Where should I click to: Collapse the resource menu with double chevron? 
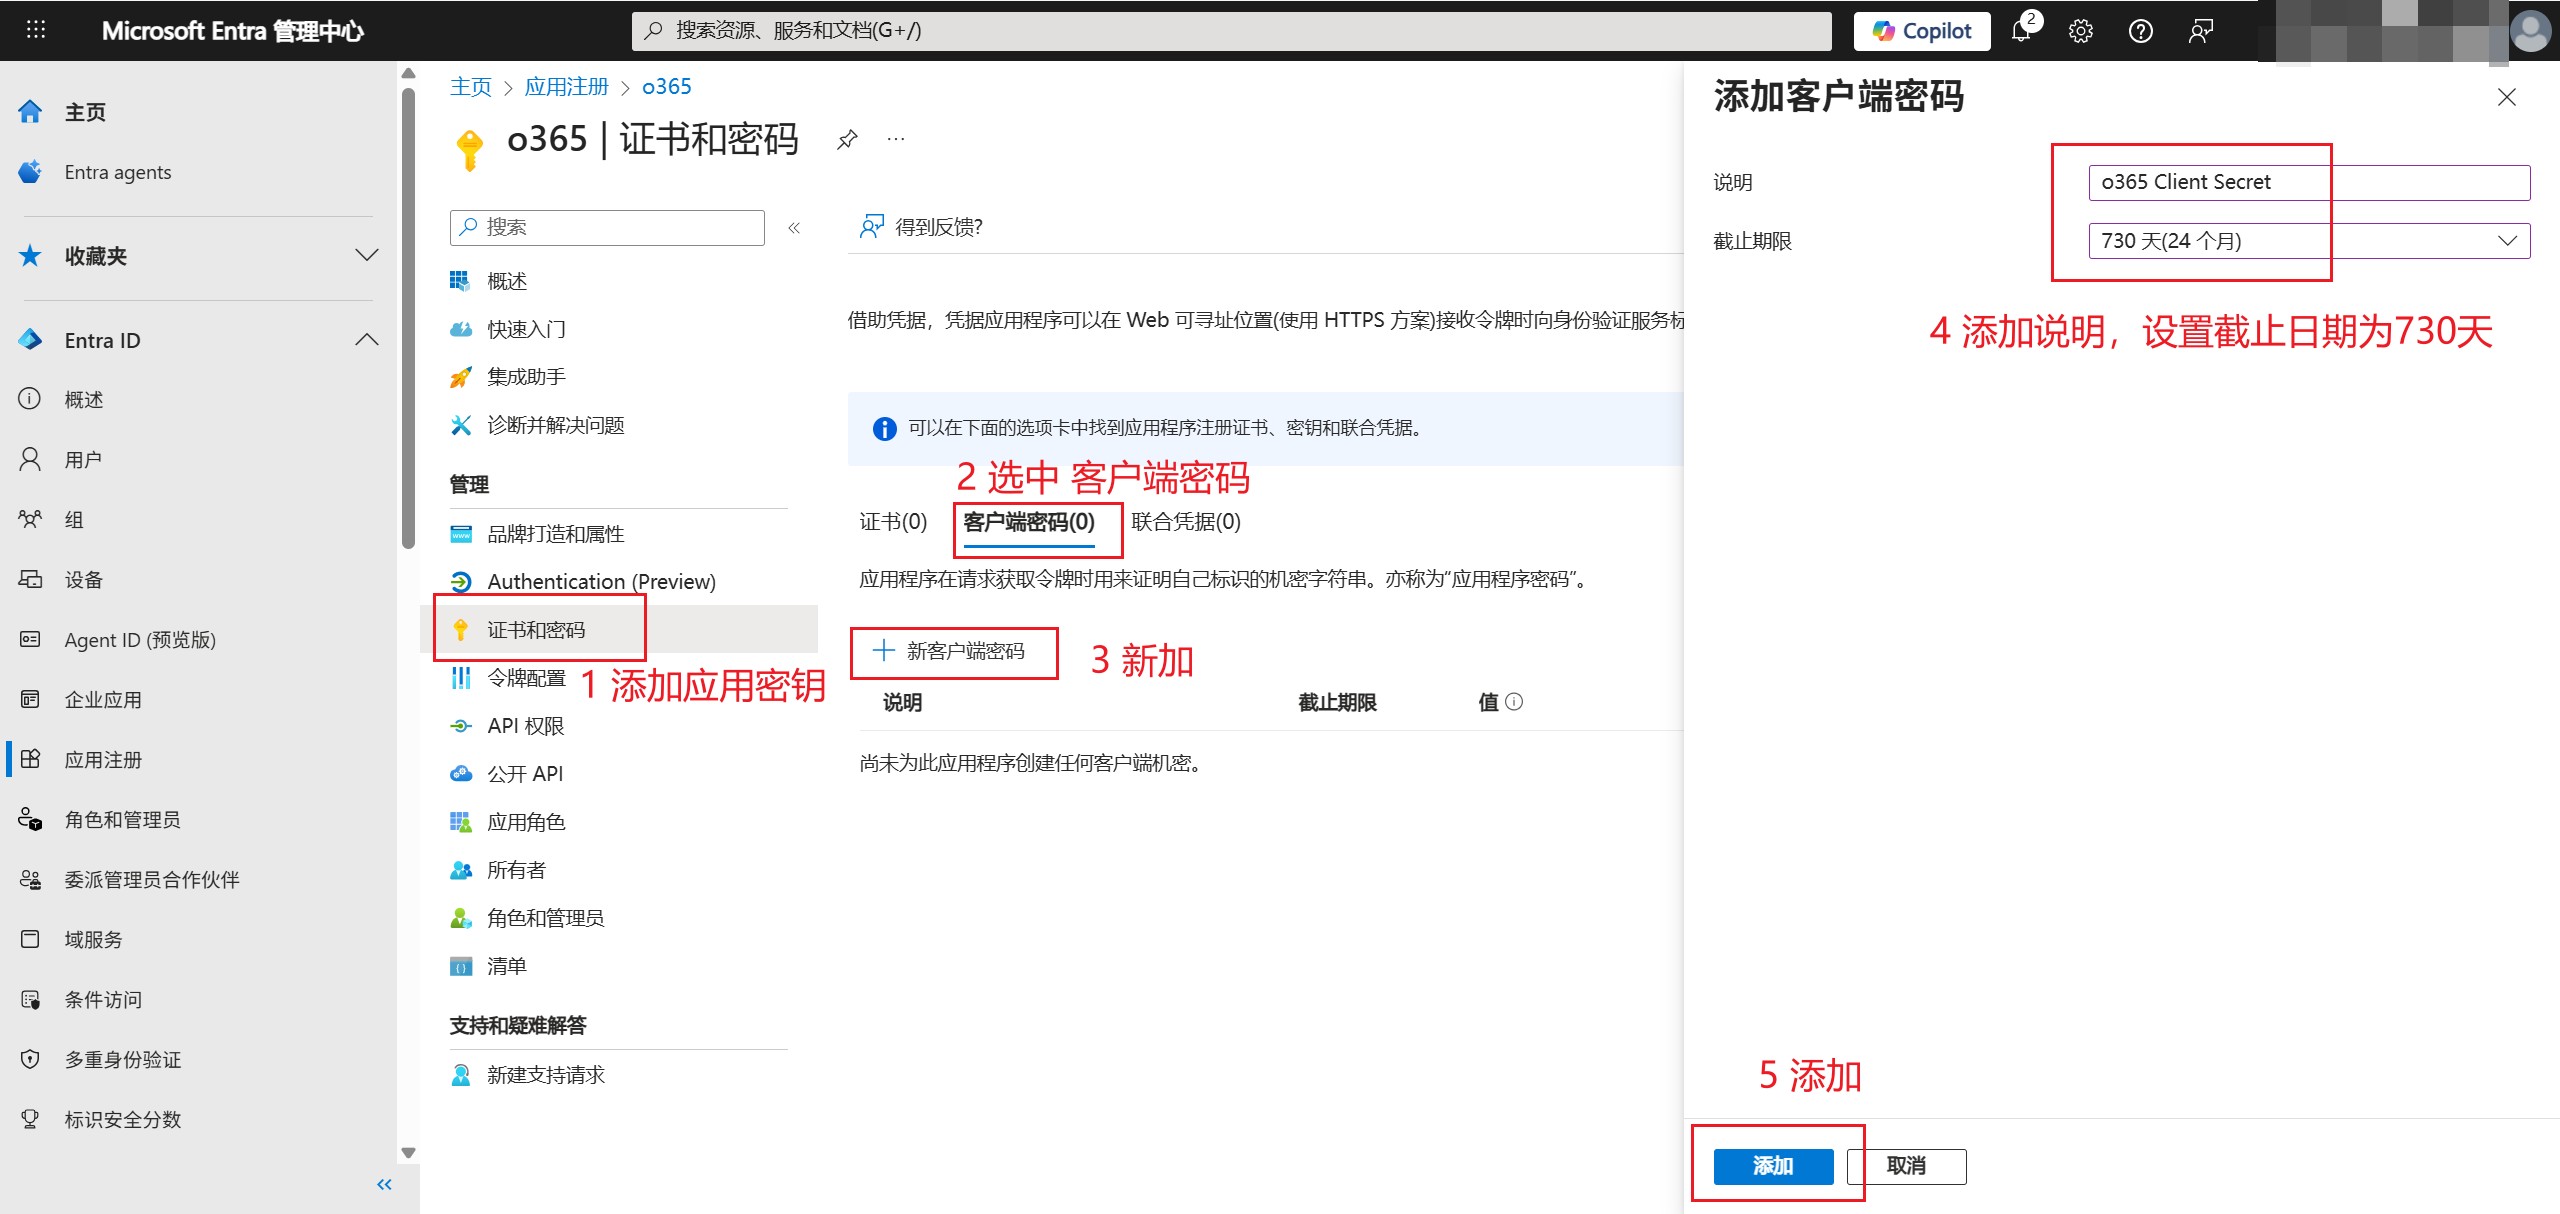[x=794, y=228]
